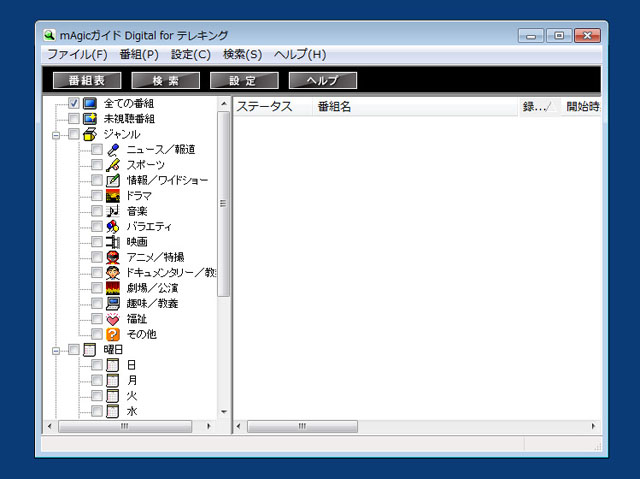
Task: Select the 劇場／公演 tree label
Action: click(x=152, y=288)
